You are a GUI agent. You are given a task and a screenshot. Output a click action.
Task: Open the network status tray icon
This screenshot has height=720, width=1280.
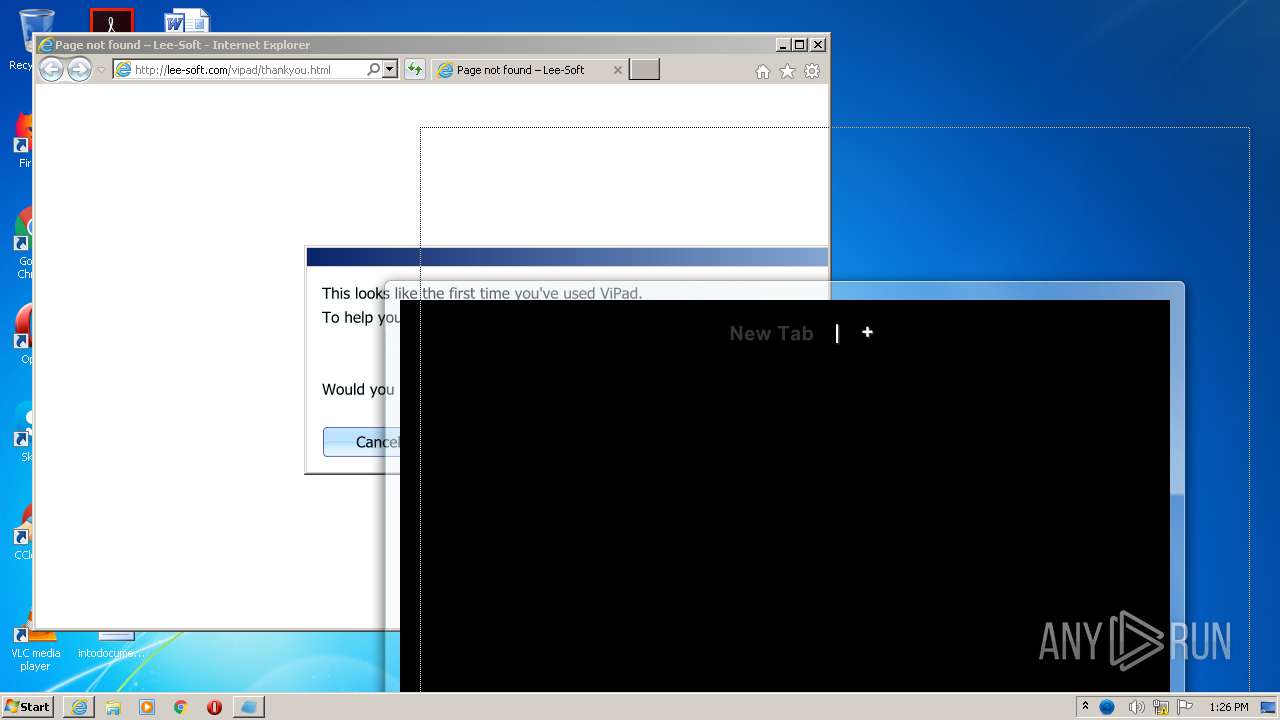[x=1161, y=707]
